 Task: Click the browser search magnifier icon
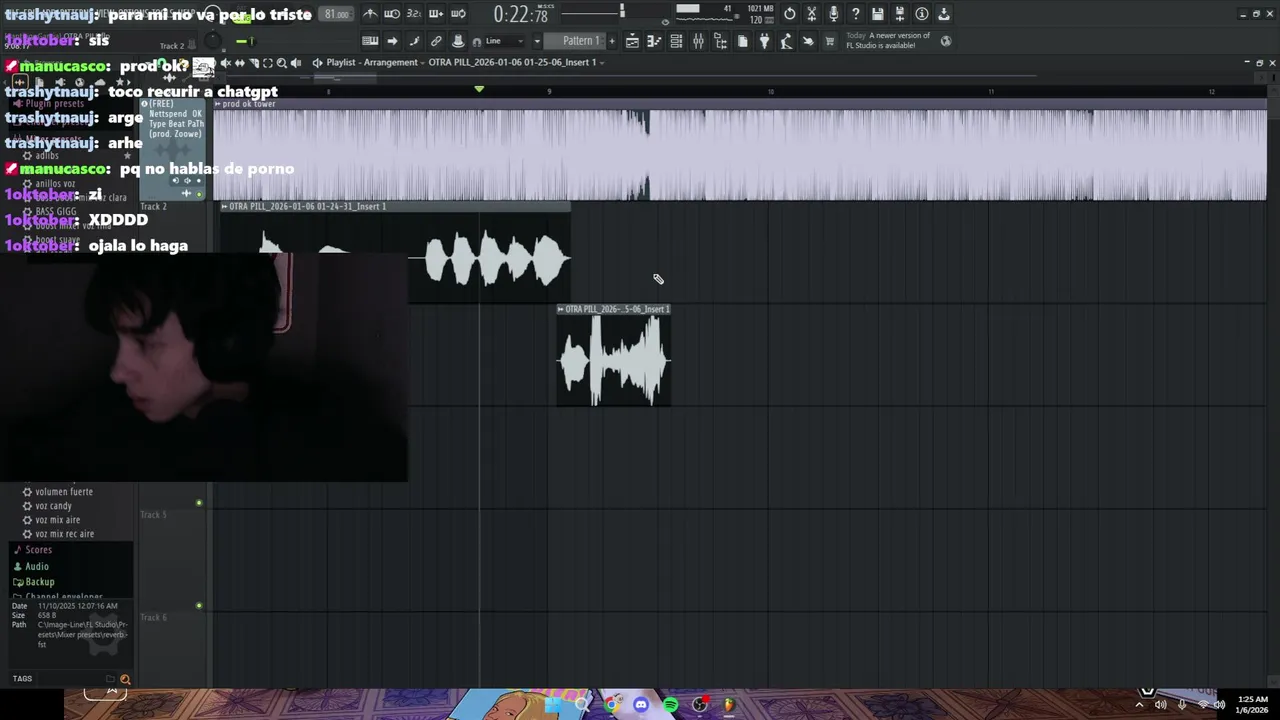coord(125,679)
